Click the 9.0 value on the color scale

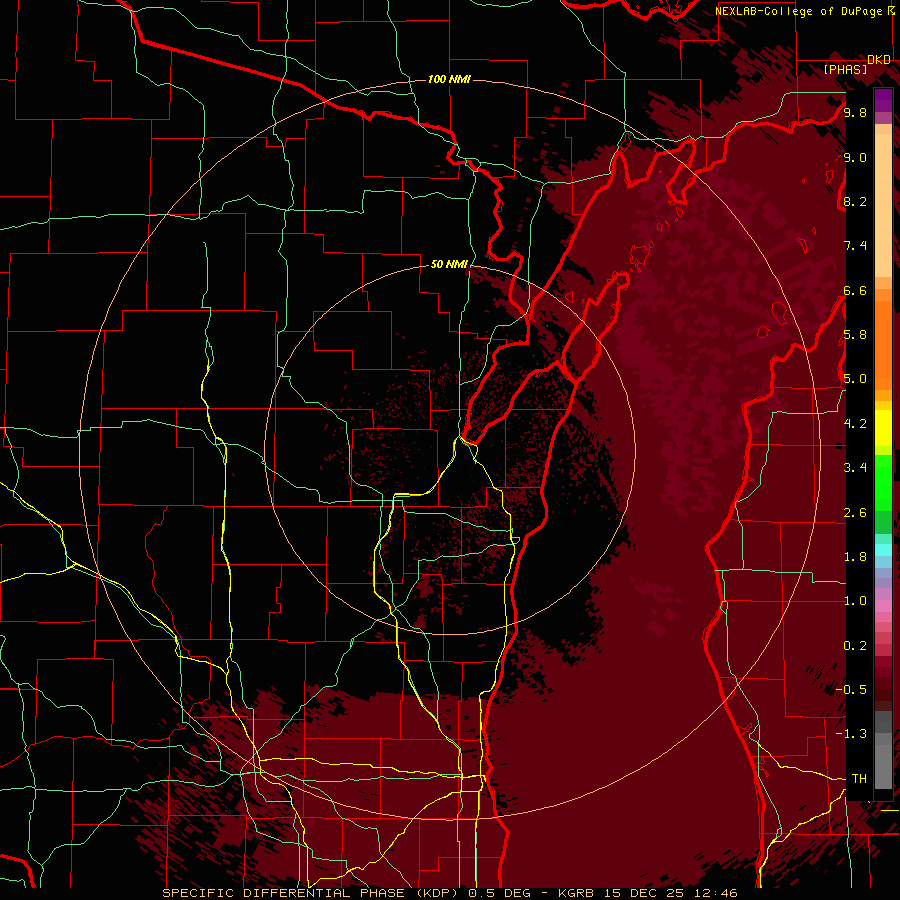coord(855,157)
